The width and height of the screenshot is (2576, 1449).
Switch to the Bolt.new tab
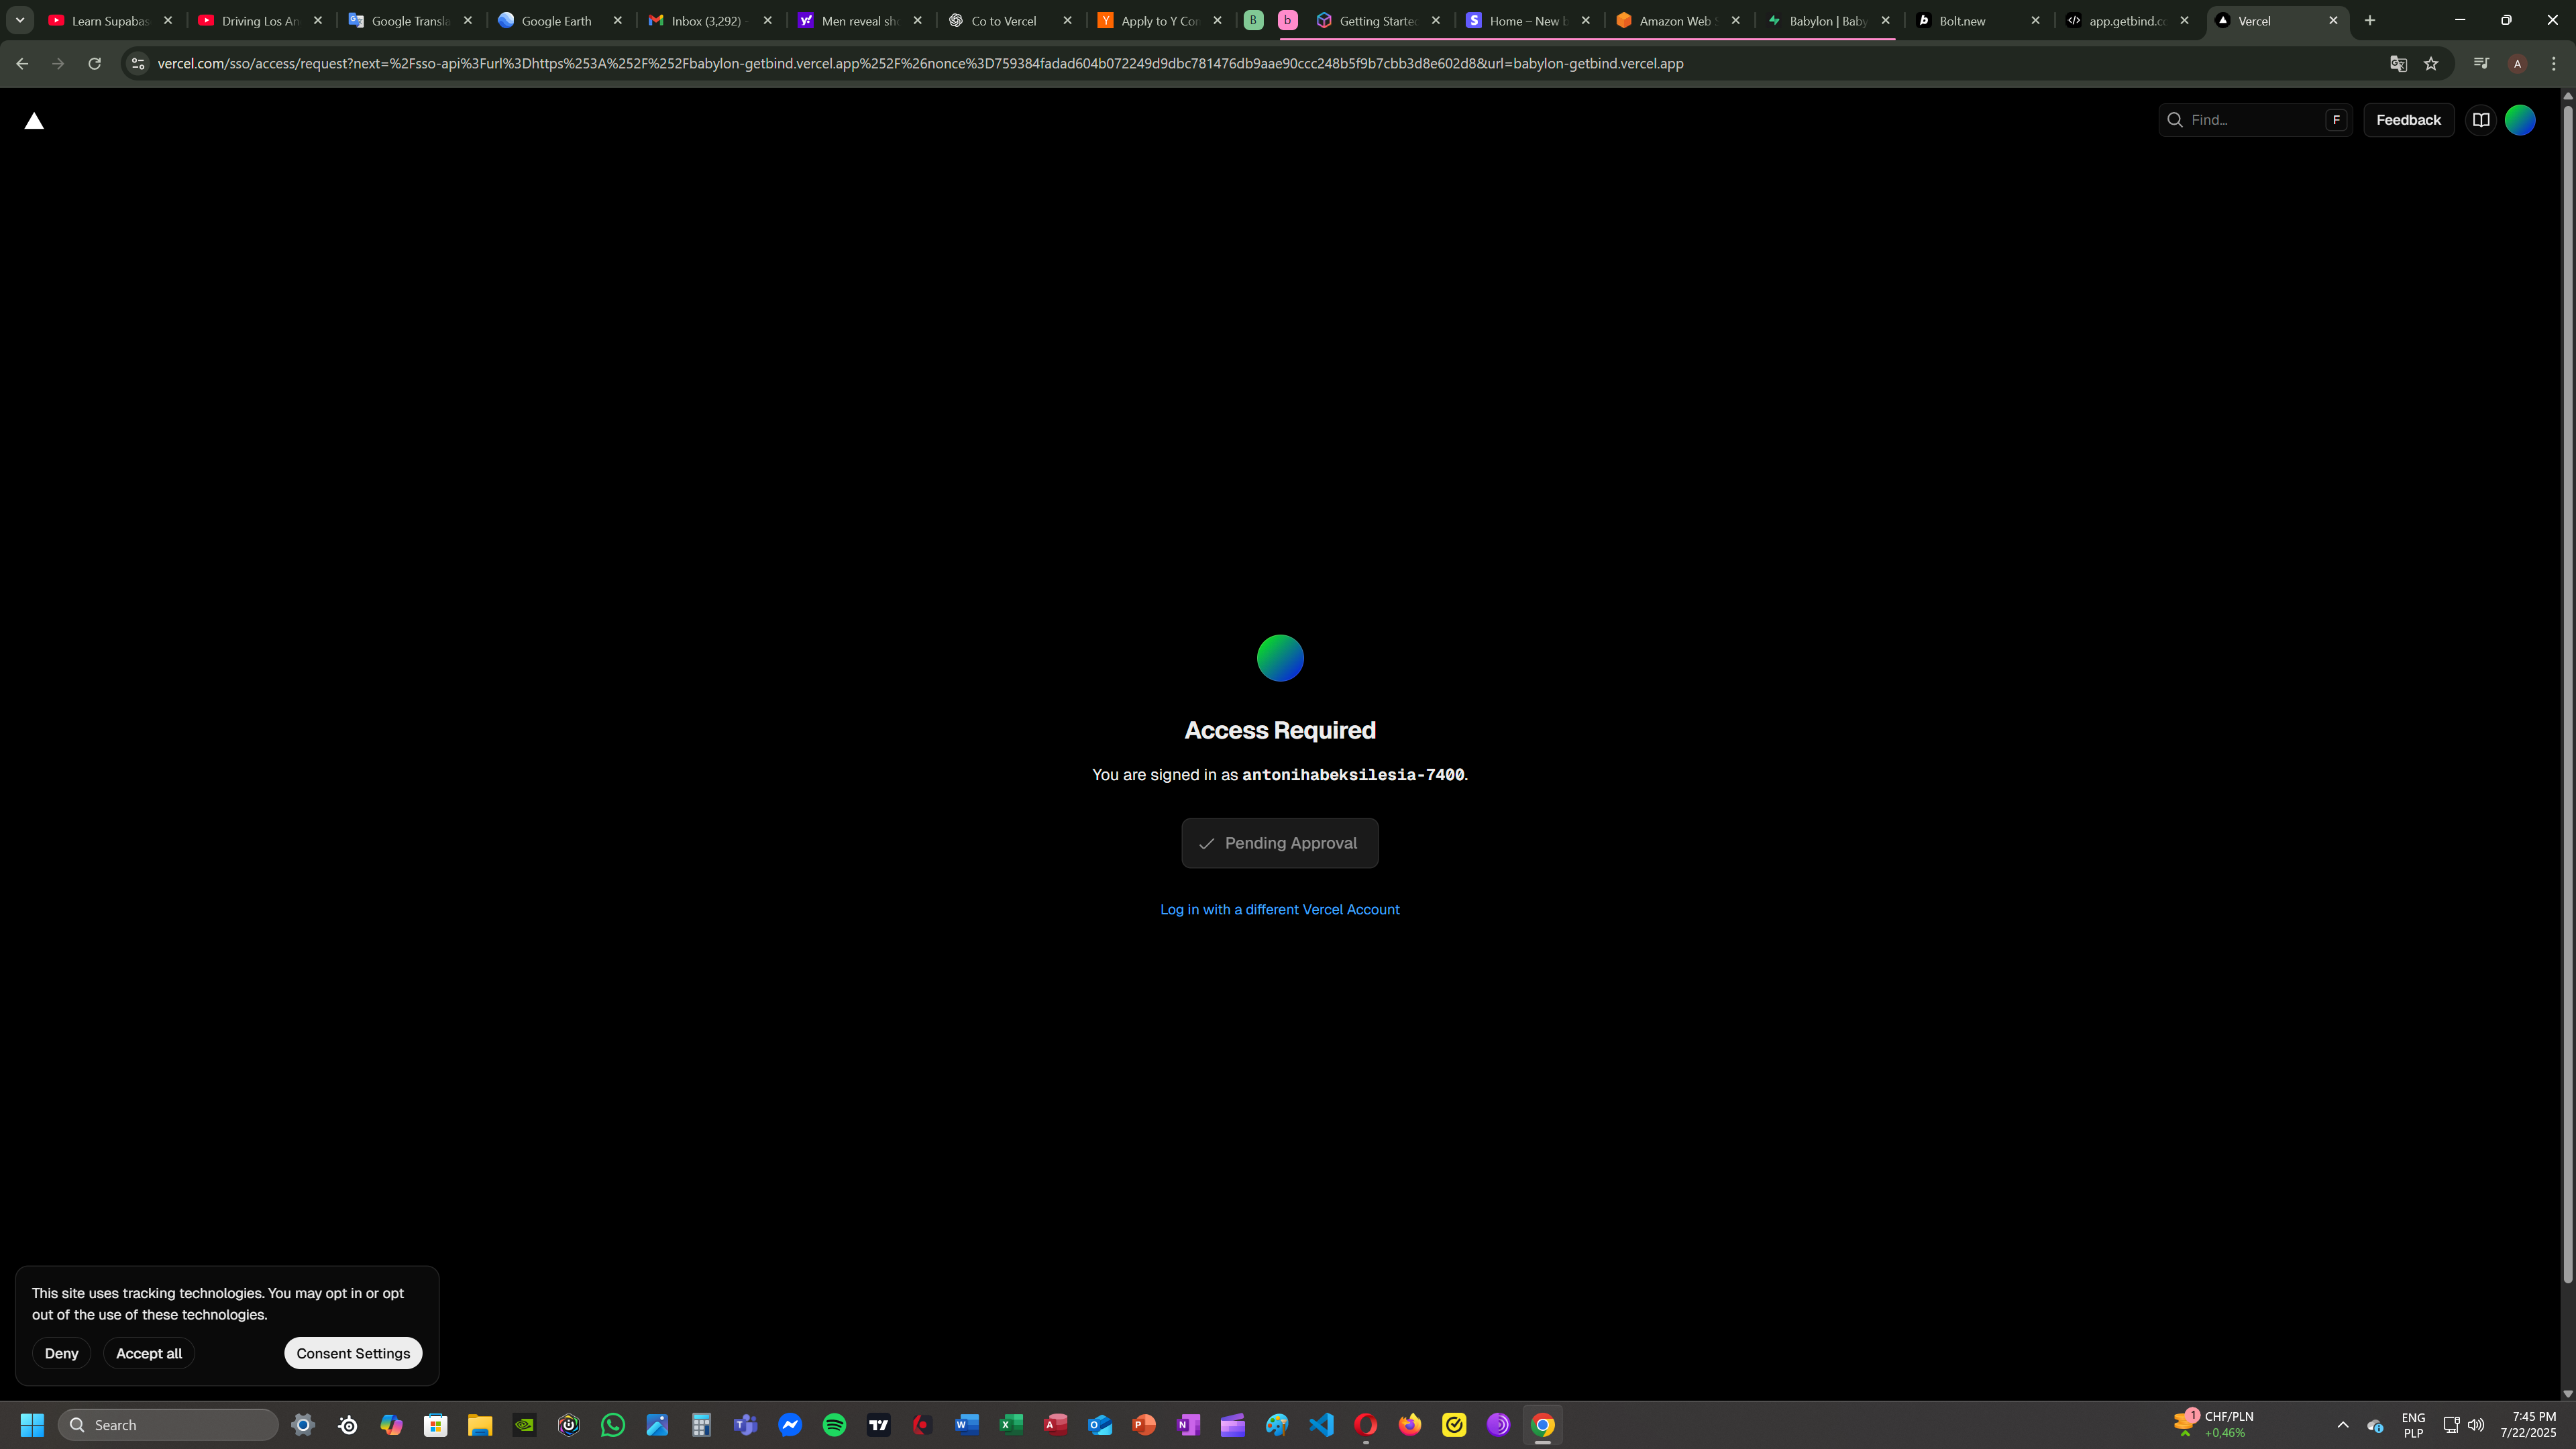(1962, 20)
